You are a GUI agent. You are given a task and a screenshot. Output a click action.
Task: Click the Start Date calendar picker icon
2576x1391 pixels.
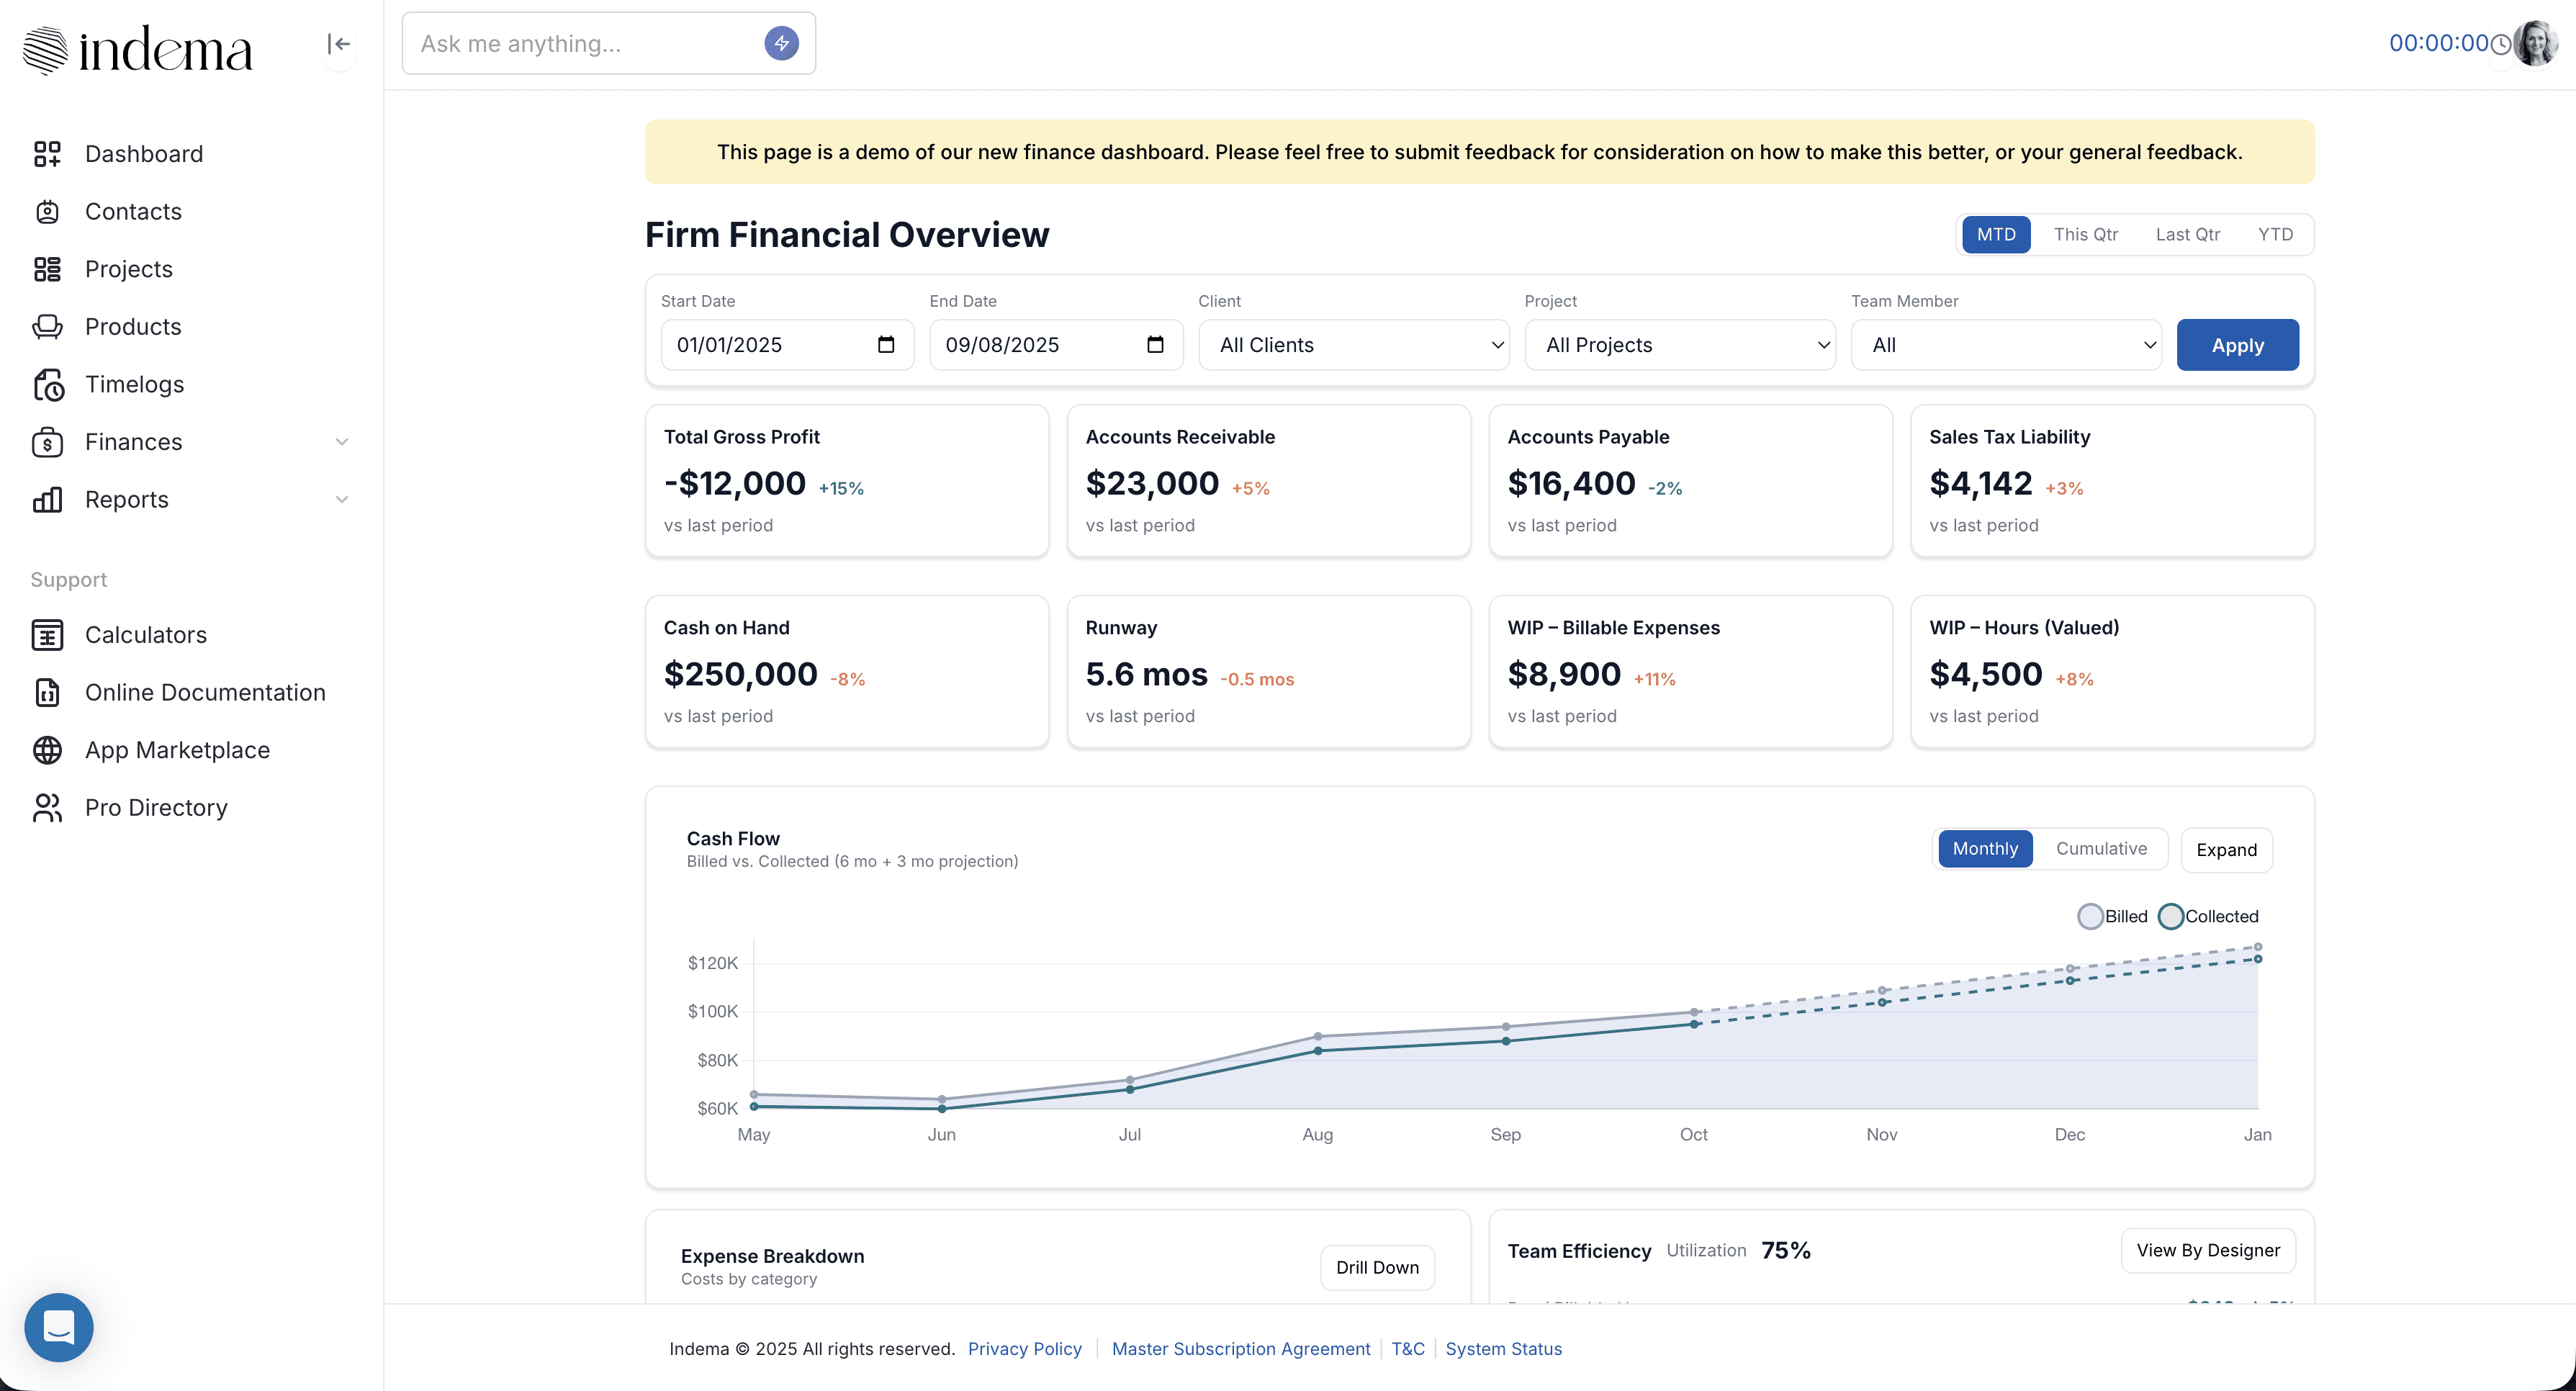coord(885,345)
